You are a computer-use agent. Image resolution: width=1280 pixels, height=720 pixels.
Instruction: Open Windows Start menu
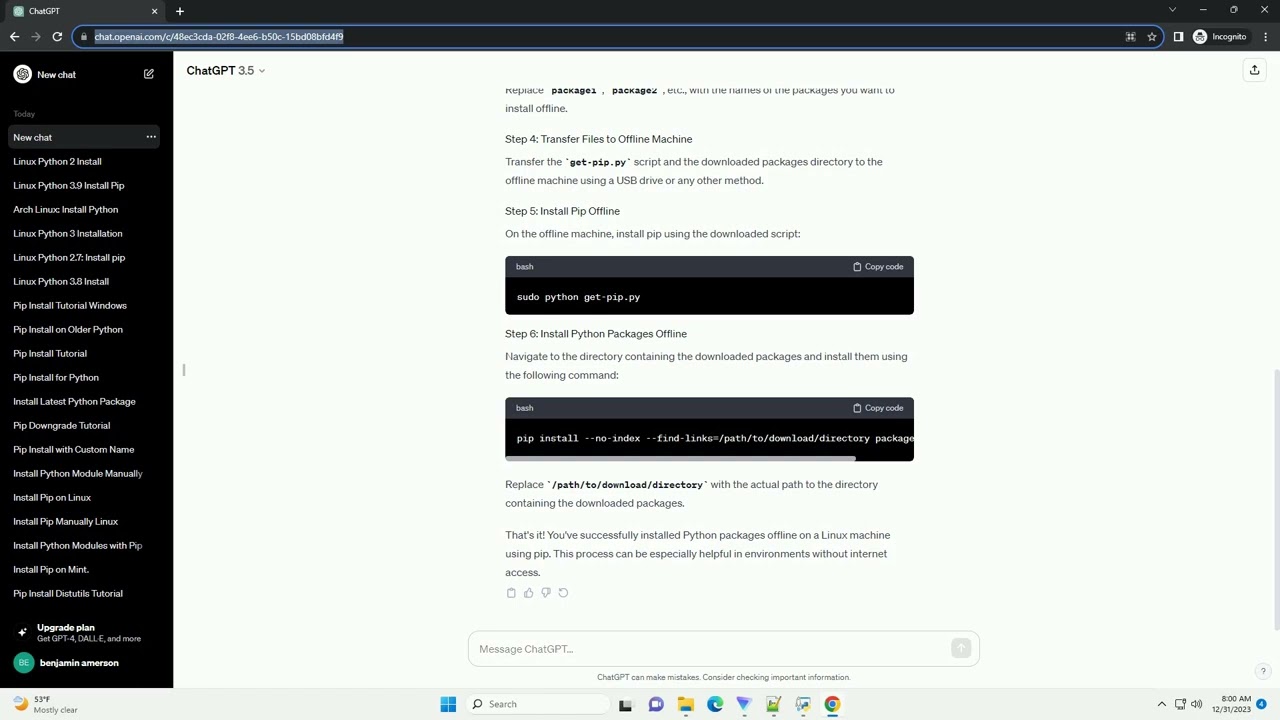448,704
